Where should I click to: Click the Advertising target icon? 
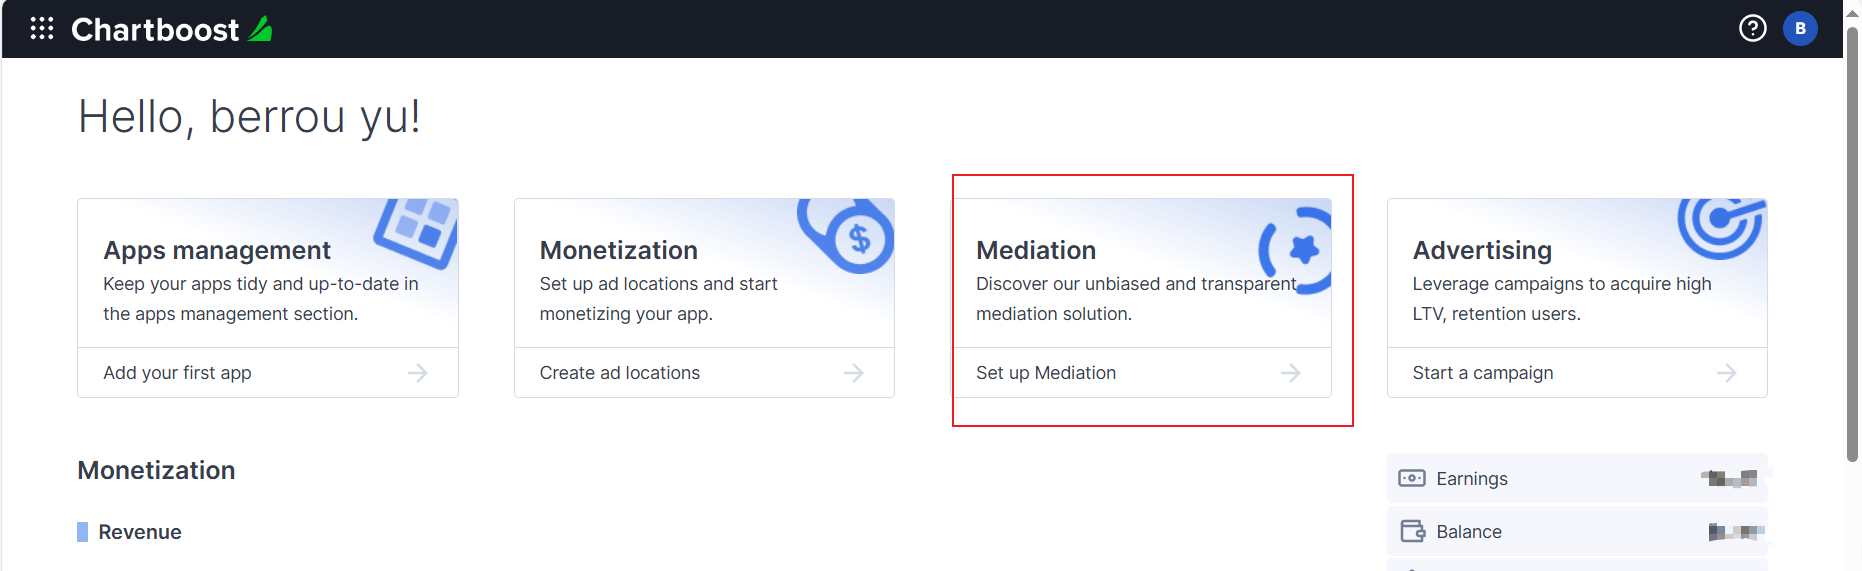point(1721,224)
